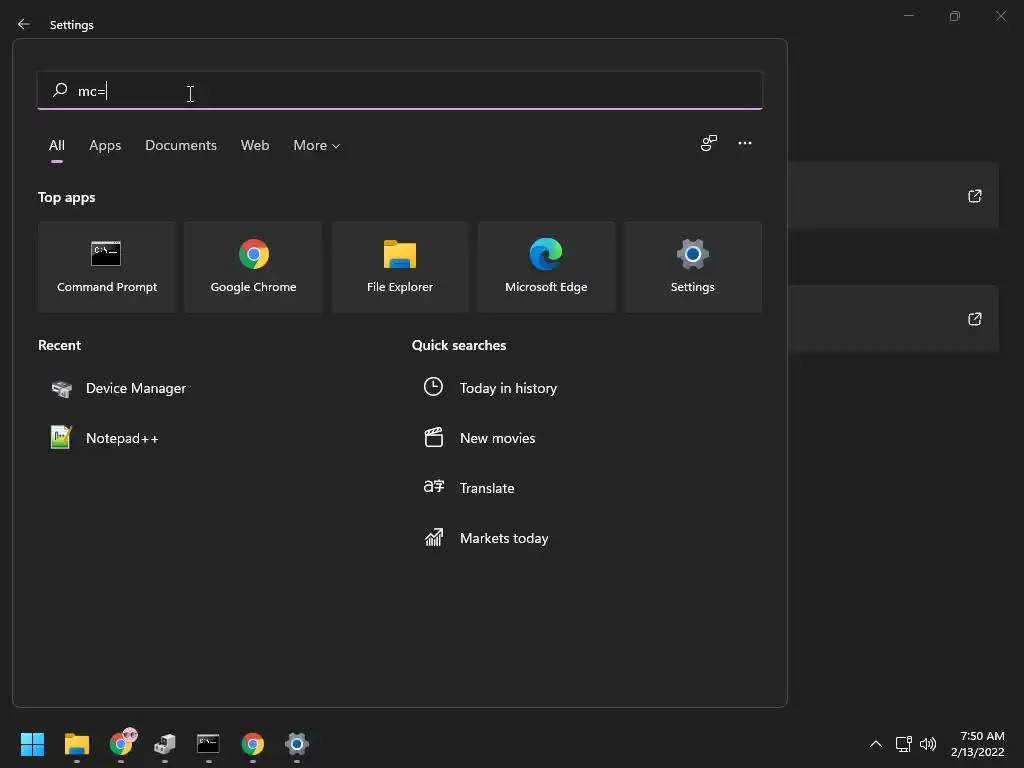Click the "Today in history" label
Image resolution: width=1024 pixels, height=768 pixels.
pyautogui.click(x=508, y=389)
